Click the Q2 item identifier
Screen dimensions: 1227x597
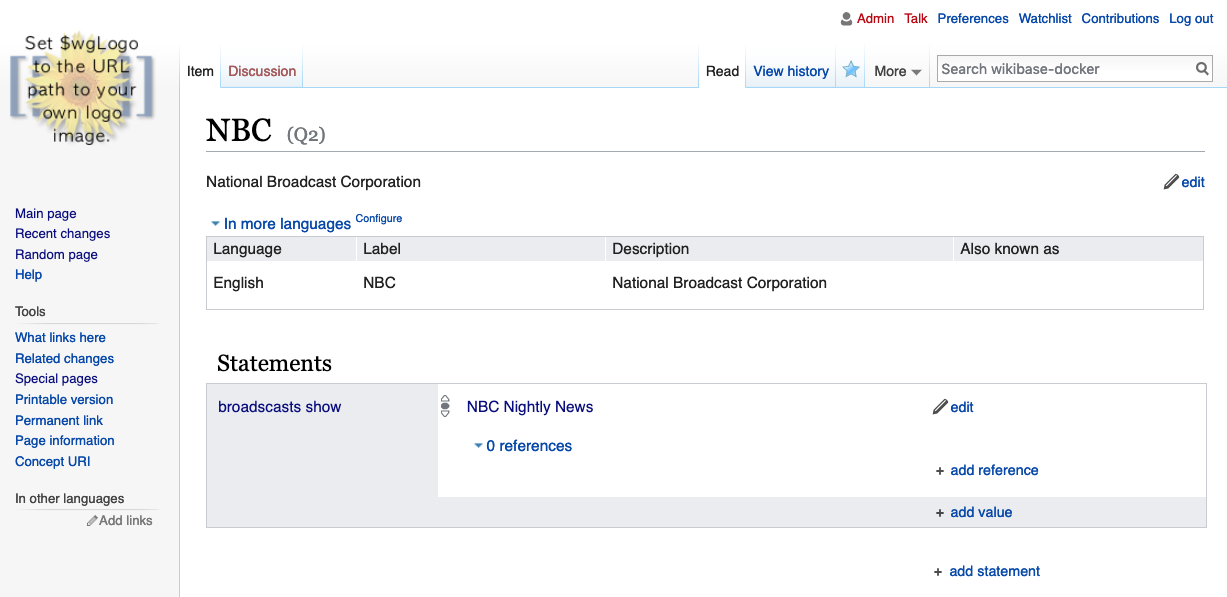[x=306, y=134]
